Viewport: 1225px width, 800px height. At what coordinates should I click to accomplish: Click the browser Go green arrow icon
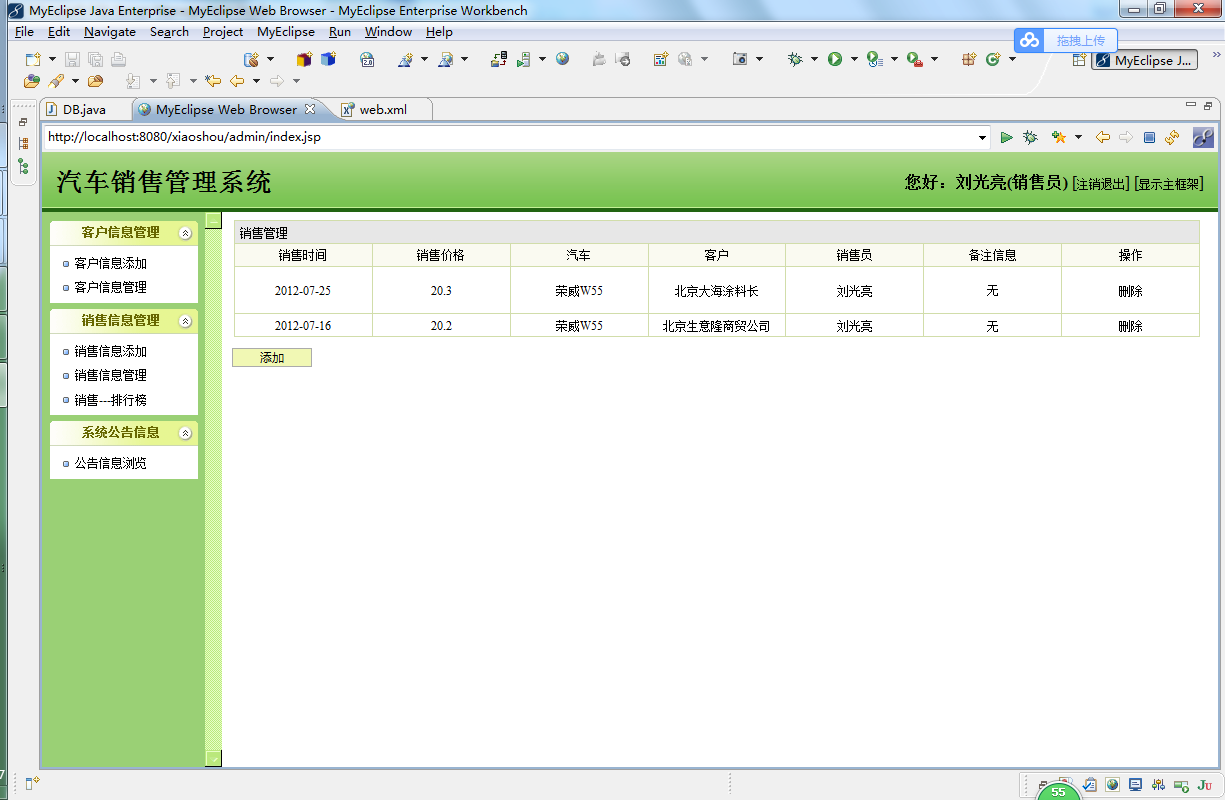pos(1007,137)
